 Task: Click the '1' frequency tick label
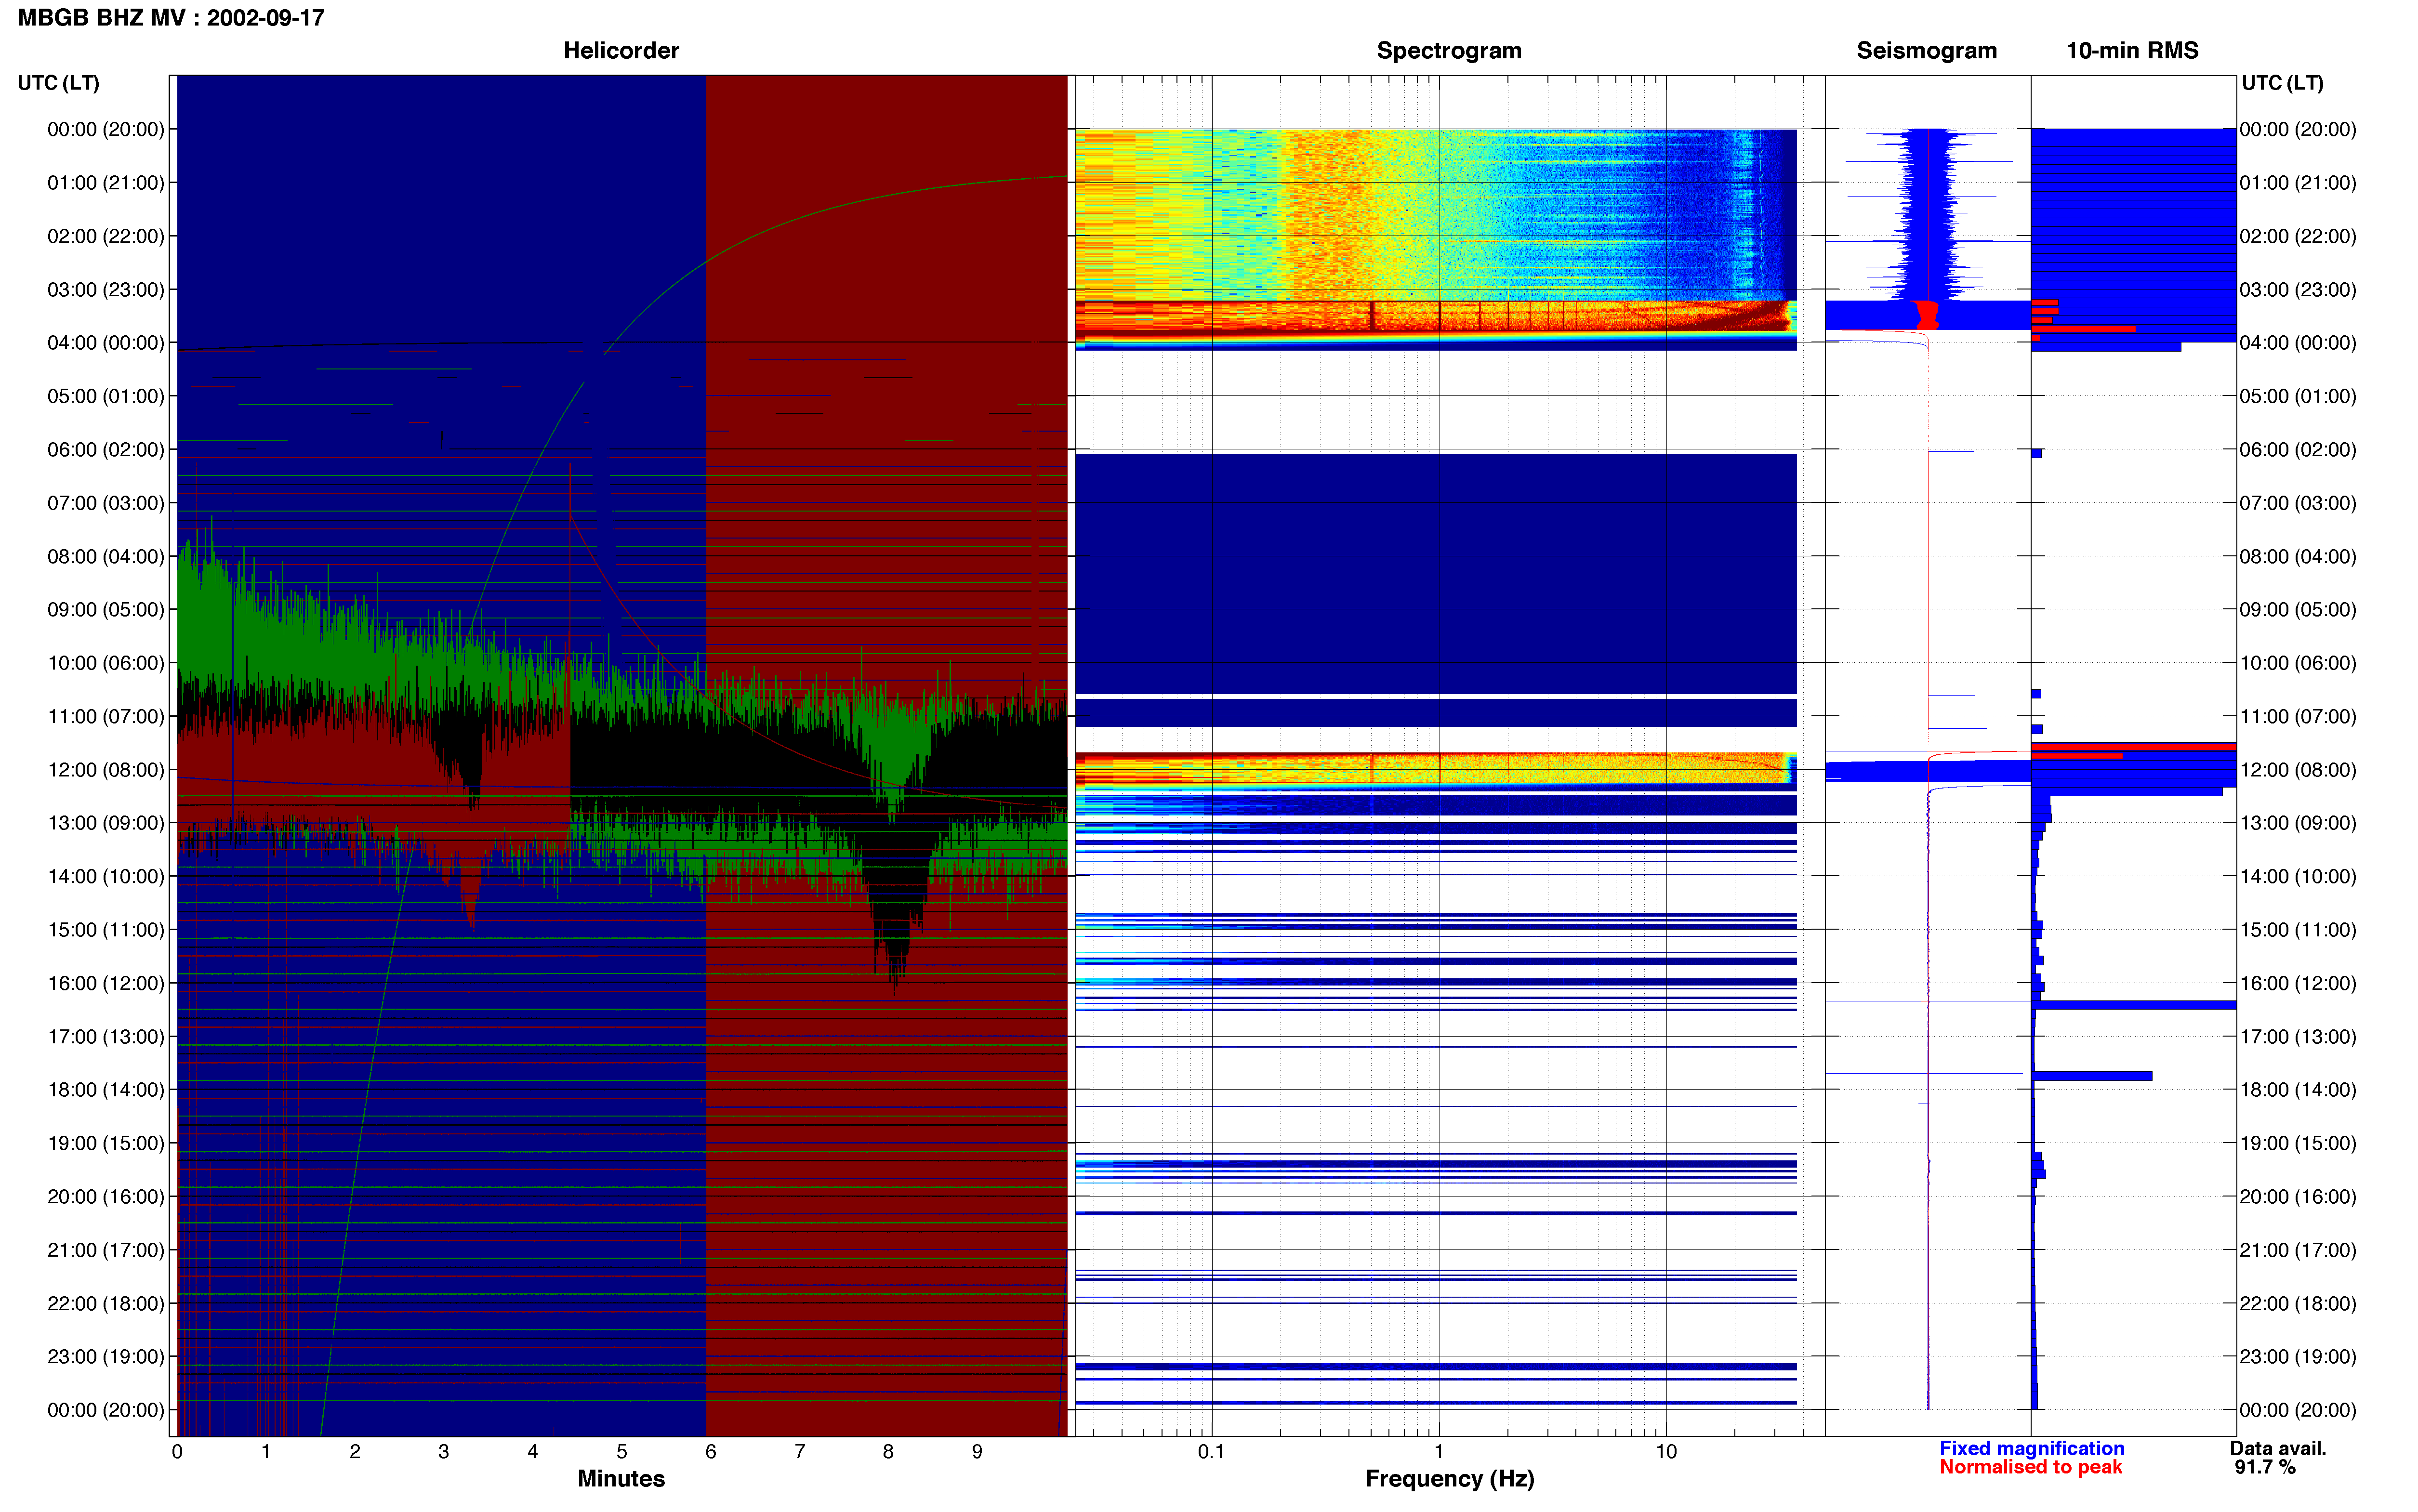pyautogui.click(x=1439, y=1452)
